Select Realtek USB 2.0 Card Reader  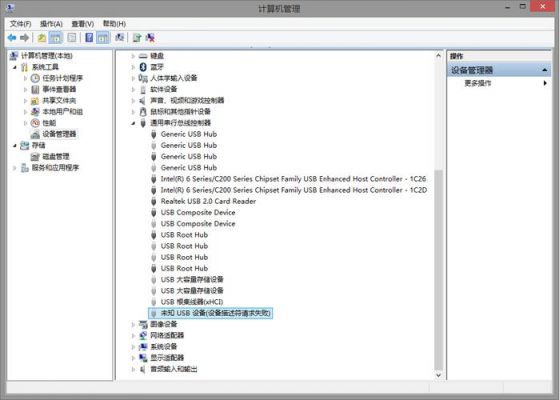click(208, 201)
